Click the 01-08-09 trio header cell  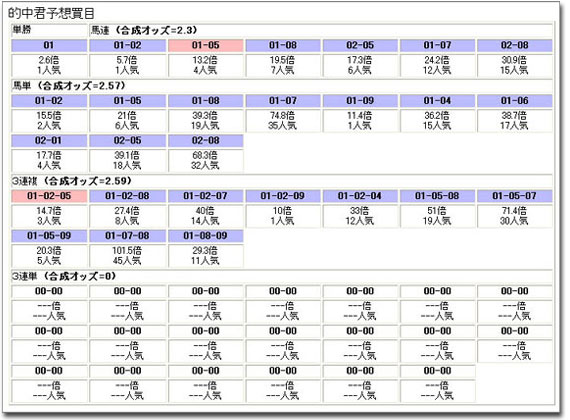point(205,236)
